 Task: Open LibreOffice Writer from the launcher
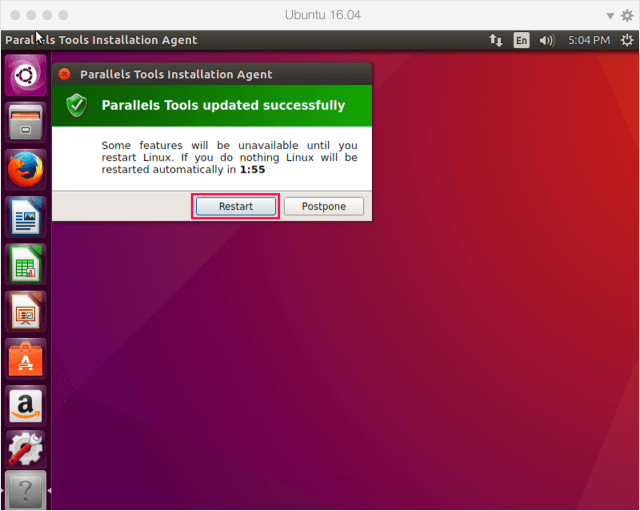26,217
